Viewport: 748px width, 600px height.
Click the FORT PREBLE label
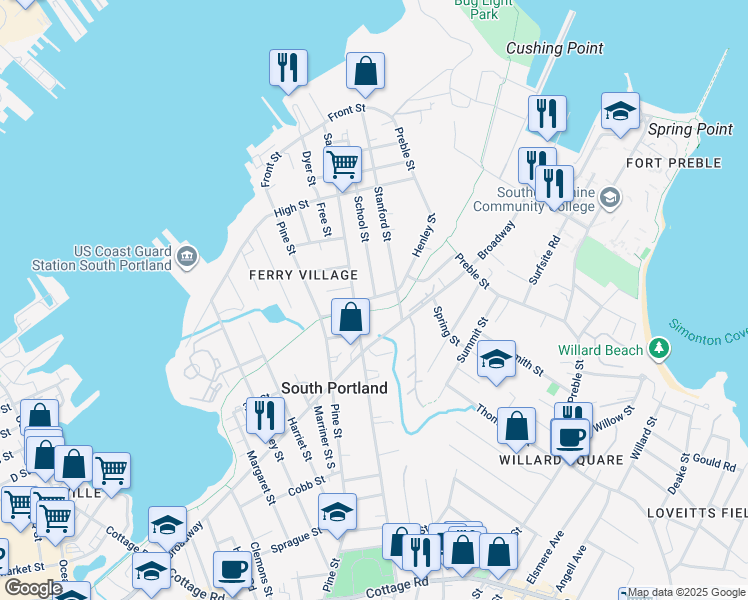click(674, 163)
